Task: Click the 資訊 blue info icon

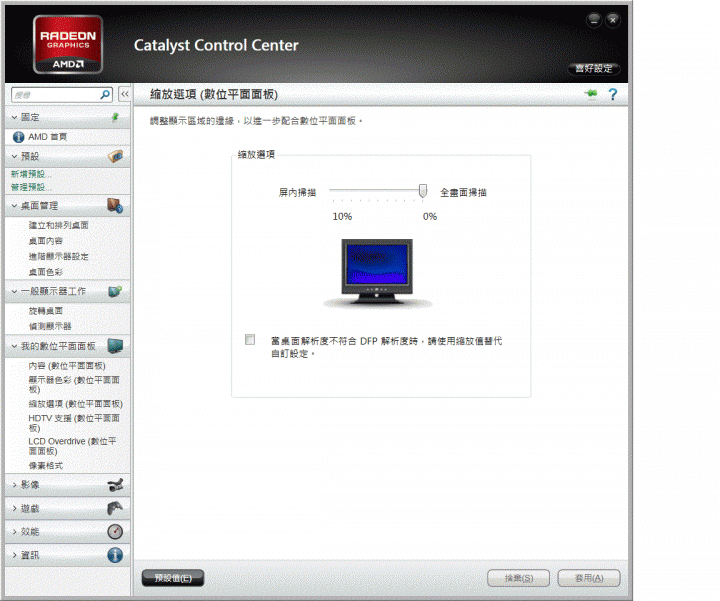Action: (115, 555)
